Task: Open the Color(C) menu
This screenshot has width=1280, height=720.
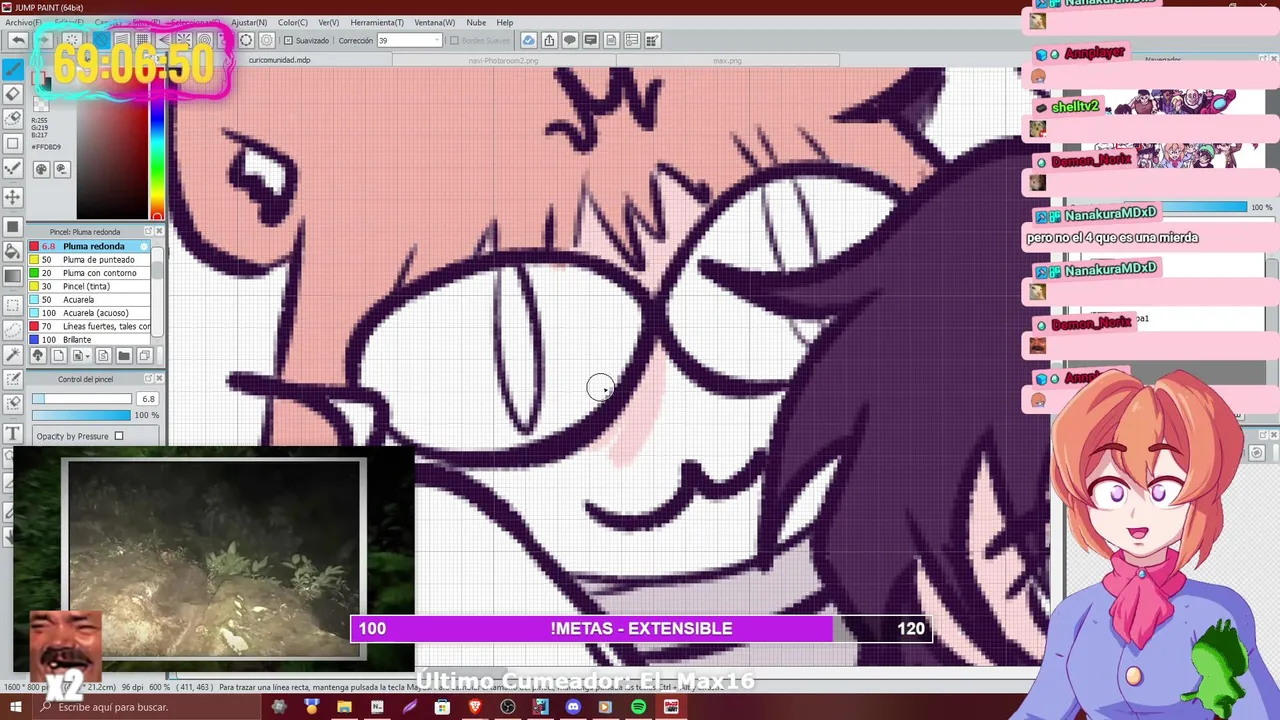Action: (293, 22)
